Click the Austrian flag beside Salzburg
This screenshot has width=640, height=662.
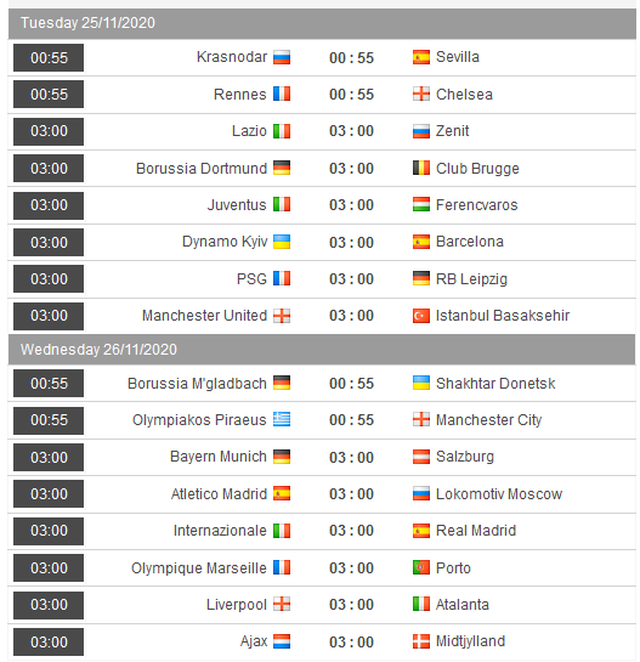pos(422,457)
